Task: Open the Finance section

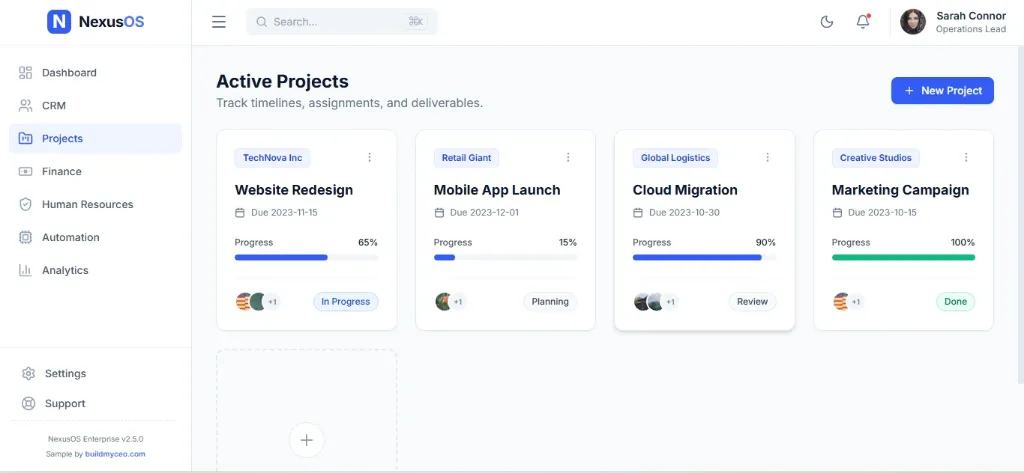Action: click(x=62, y=172)
